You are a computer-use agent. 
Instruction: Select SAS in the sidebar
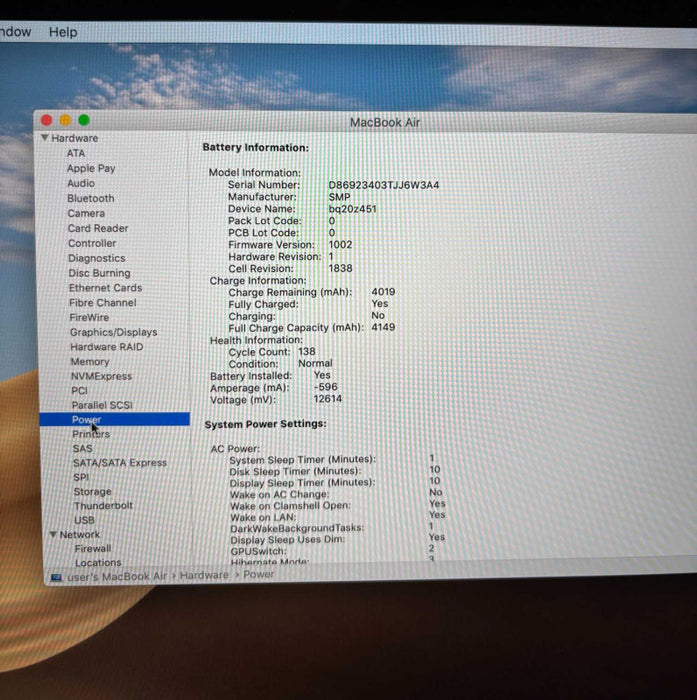tap(83, 448)
